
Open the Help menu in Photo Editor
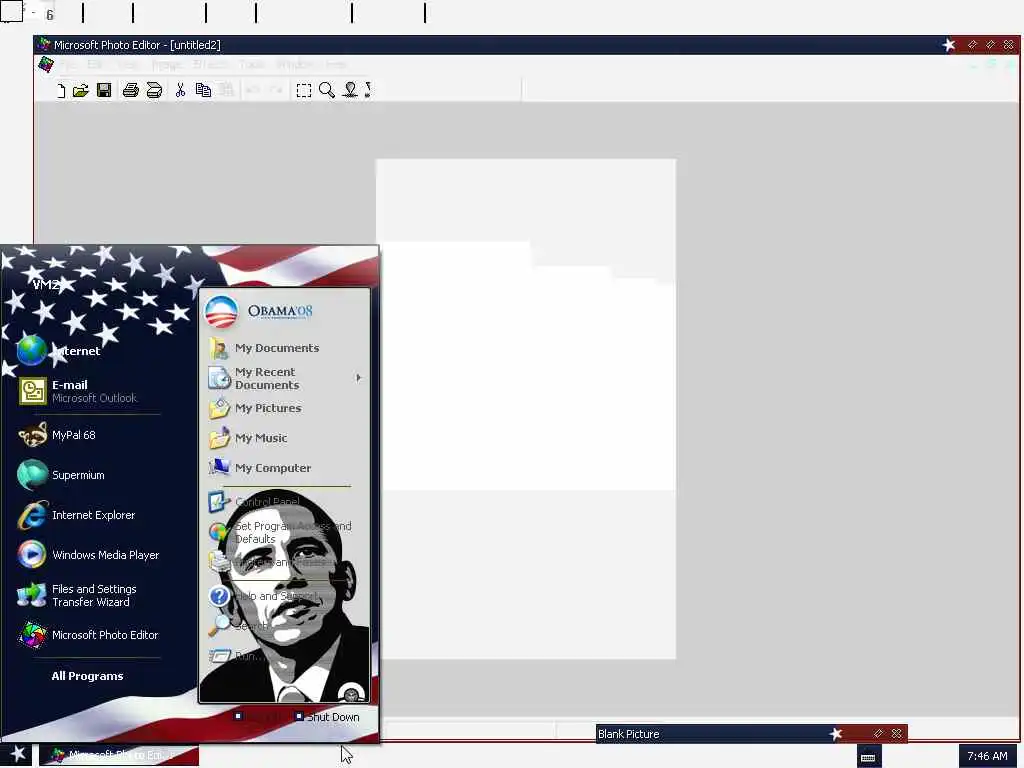pyautogui.click(x=336, y=65)
